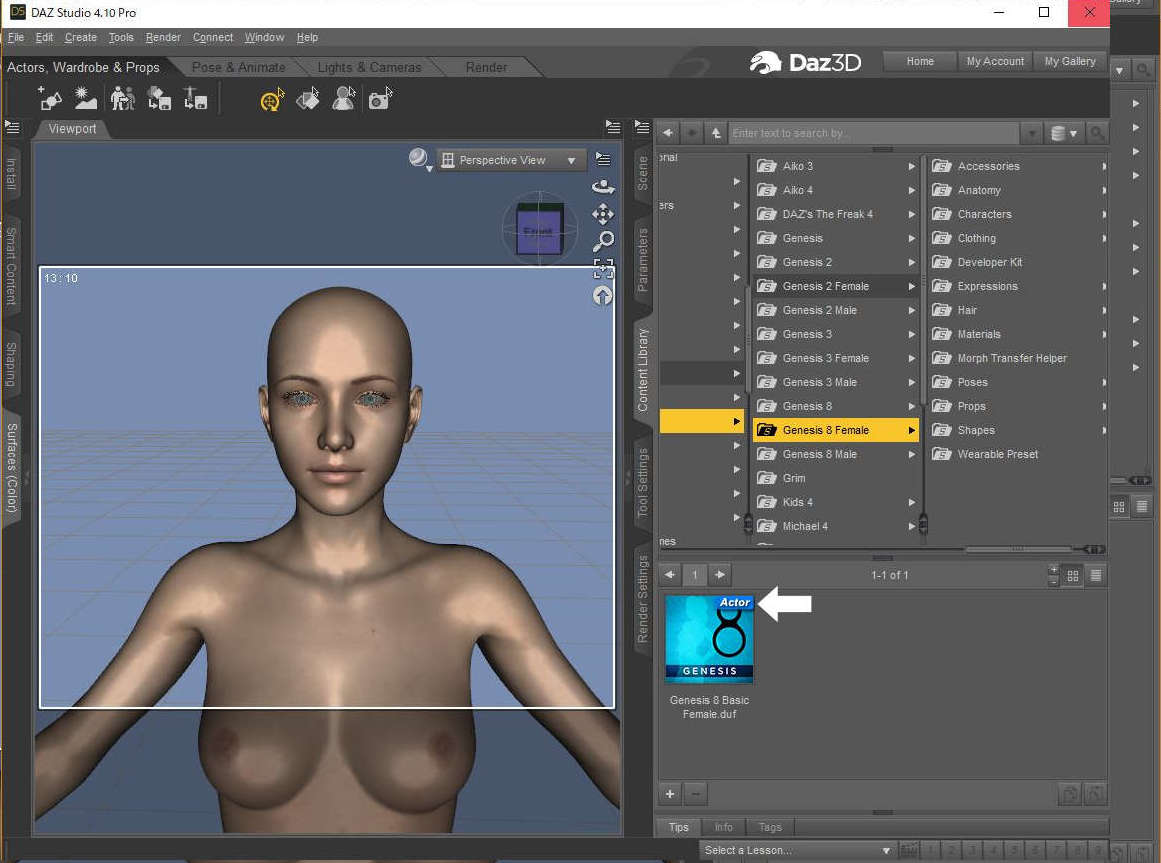Image resolution: width=1161 pixels, height=863 pixels.
Task: Open the Viewport pane options menu icon
Action: (612, 127)
